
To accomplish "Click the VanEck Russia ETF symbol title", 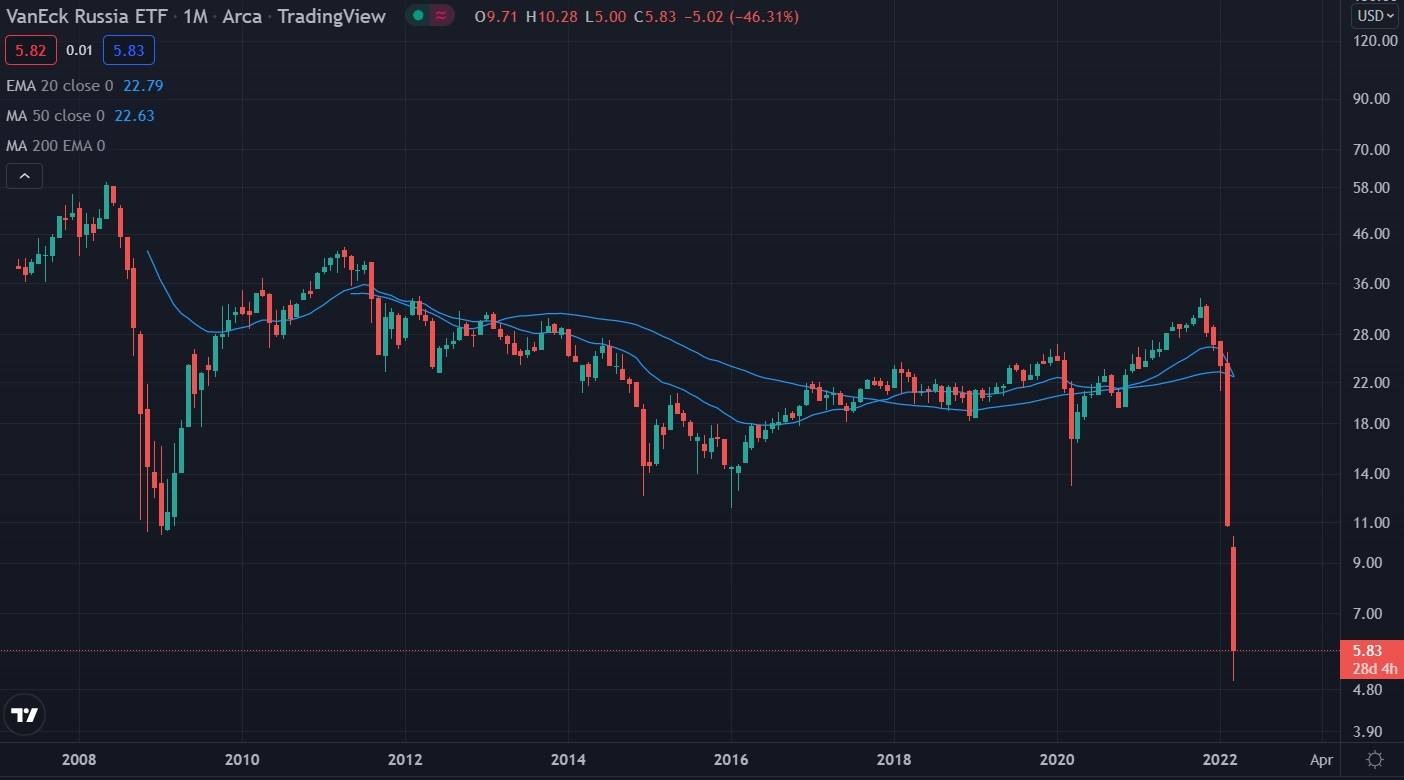I will (84, 17).
